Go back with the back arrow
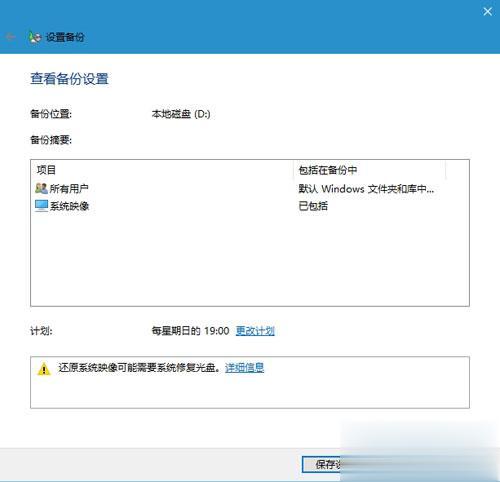The width and height of the screenshot is (500, 482). point(11,37)
